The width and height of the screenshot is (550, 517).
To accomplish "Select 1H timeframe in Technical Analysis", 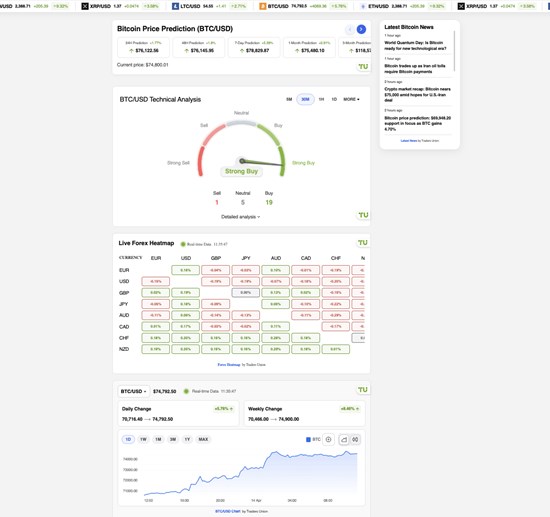I will [321, 99].
